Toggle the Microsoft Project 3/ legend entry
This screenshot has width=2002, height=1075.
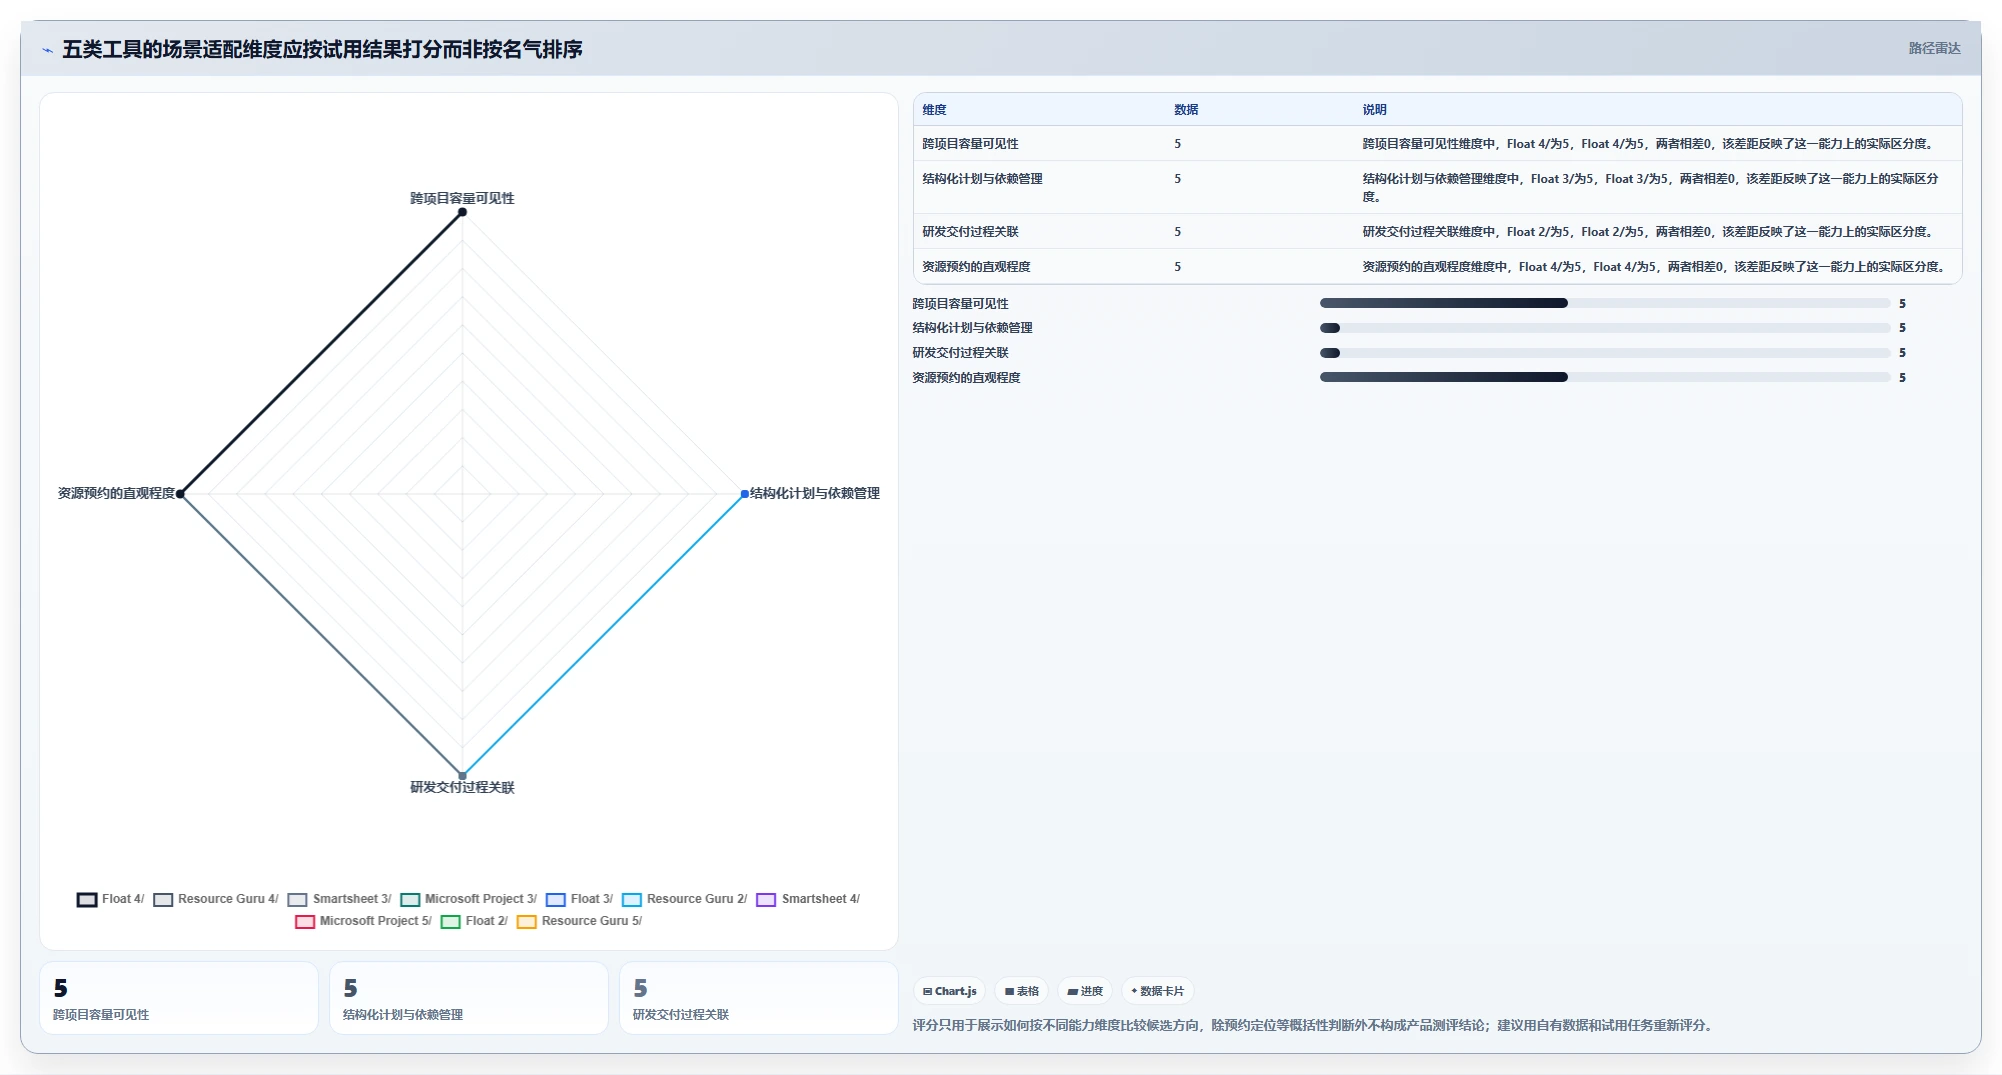point(468,899)
